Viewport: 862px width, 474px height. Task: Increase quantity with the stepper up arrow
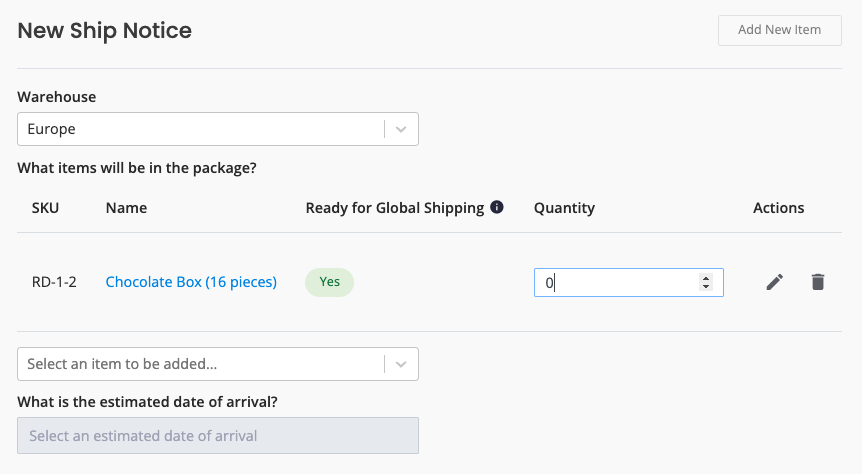706,278
